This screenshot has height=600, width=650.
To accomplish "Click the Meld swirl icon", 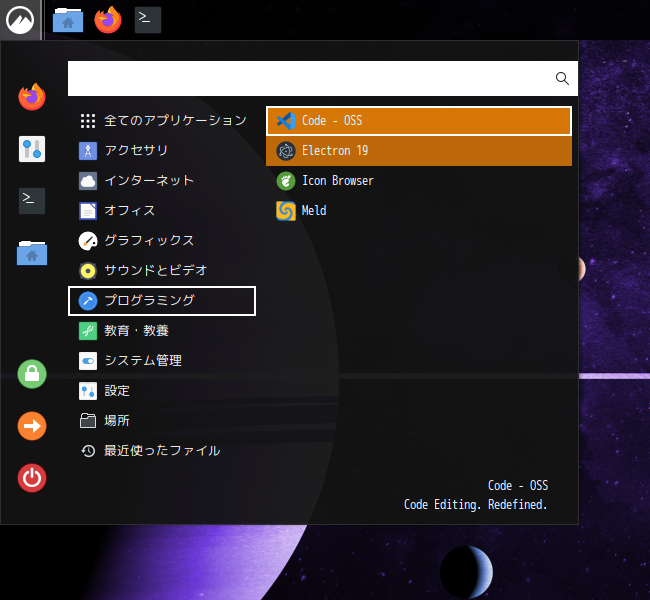I will coord(286,211).
